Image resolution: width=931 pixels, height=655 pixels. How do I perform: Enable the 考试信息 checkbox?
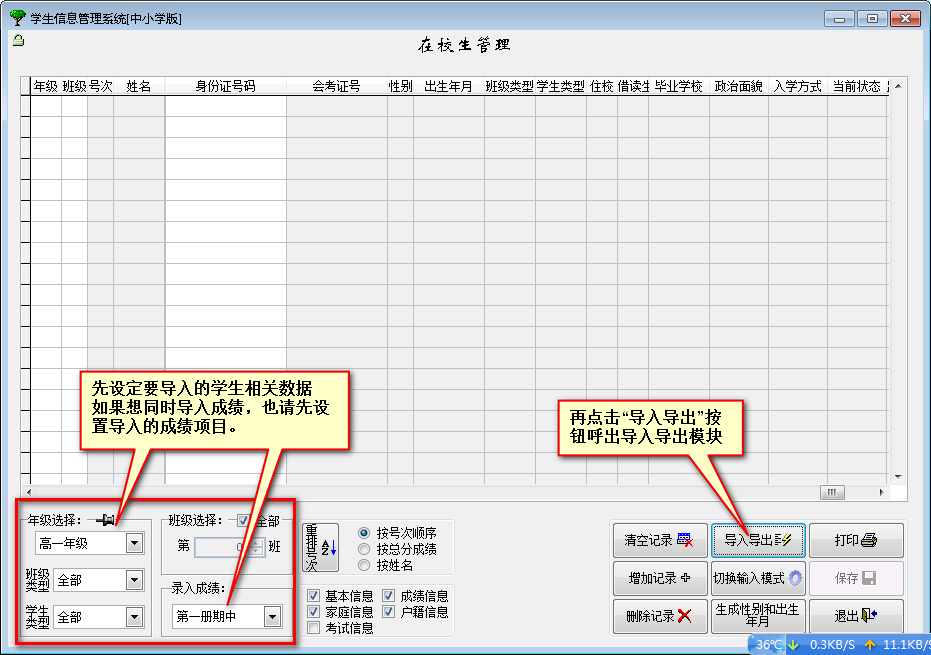[x=314, y=628]
